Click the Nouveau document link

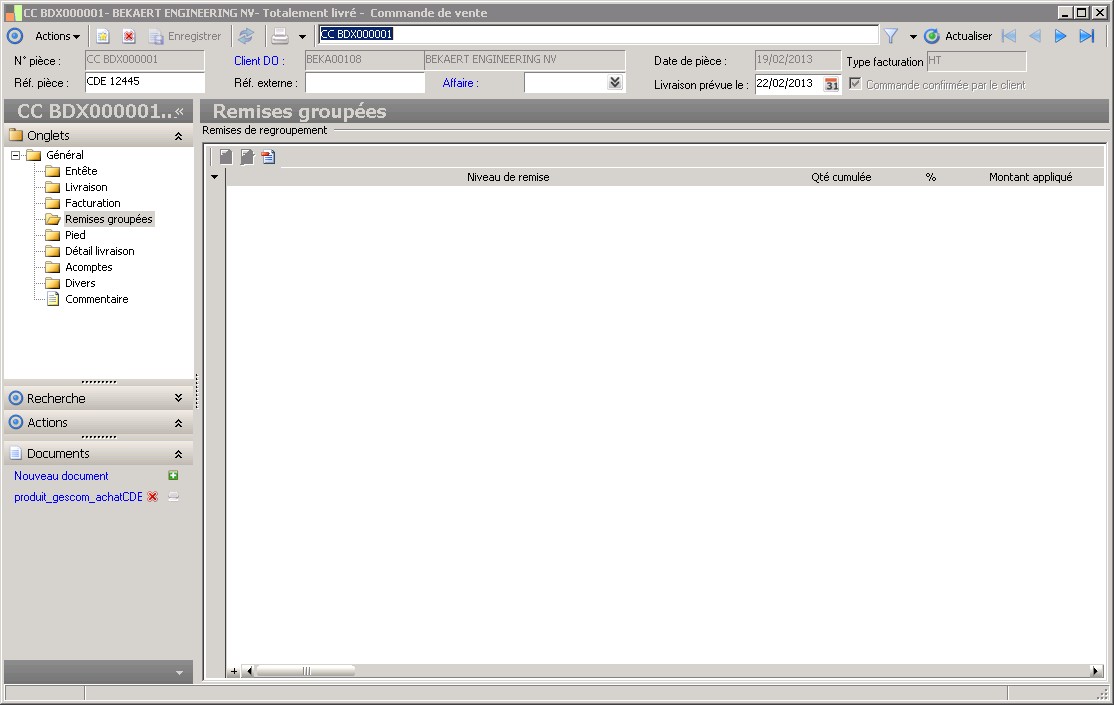61,476
